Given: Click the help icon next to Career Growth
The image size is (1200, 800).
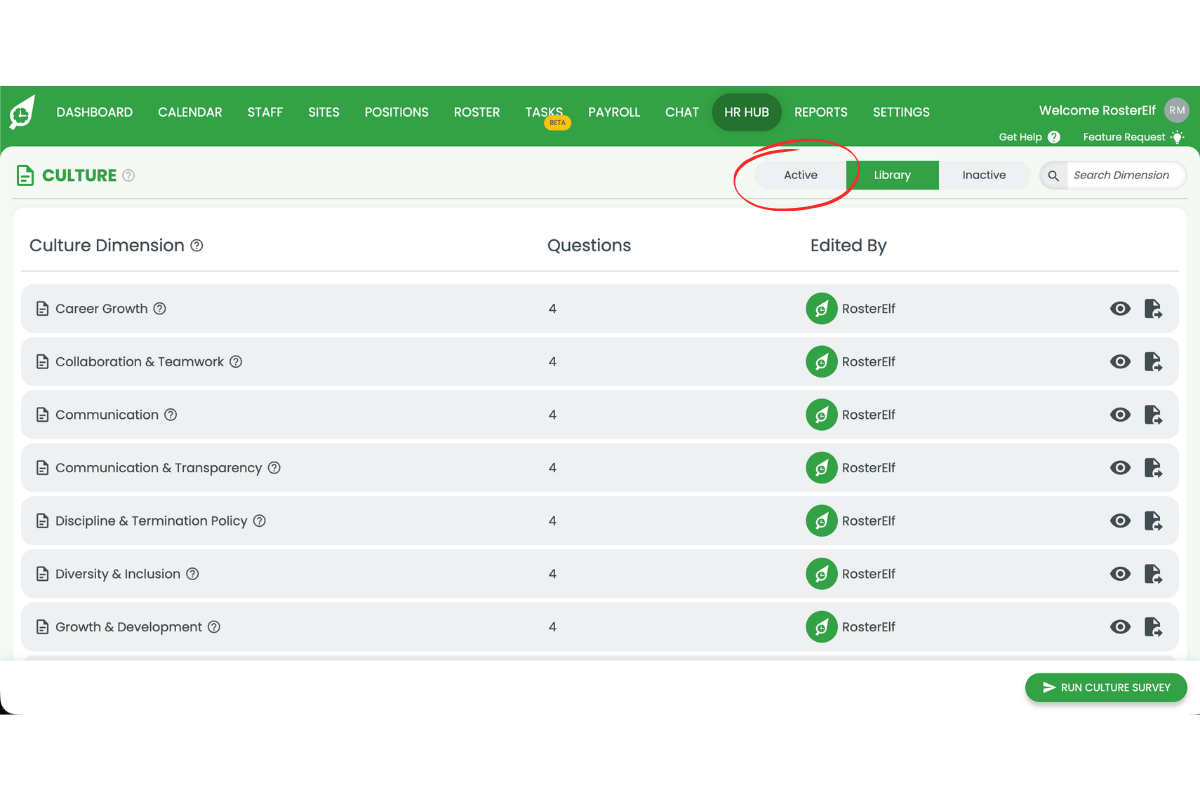Looking at the screenshot, I should [159, 309].
